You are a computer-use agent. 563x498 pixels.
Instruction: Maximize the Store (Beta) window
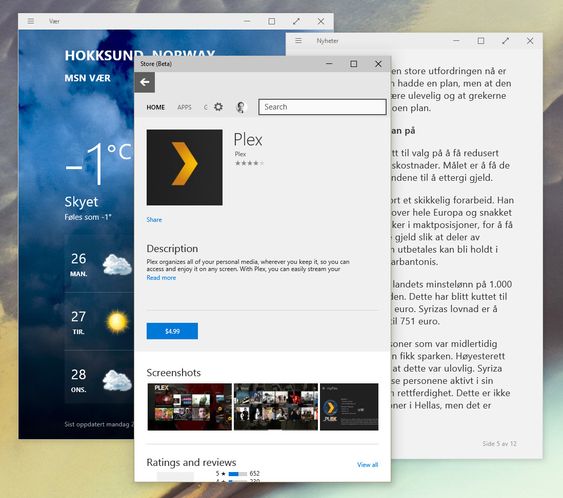click(x=354, y=64)
